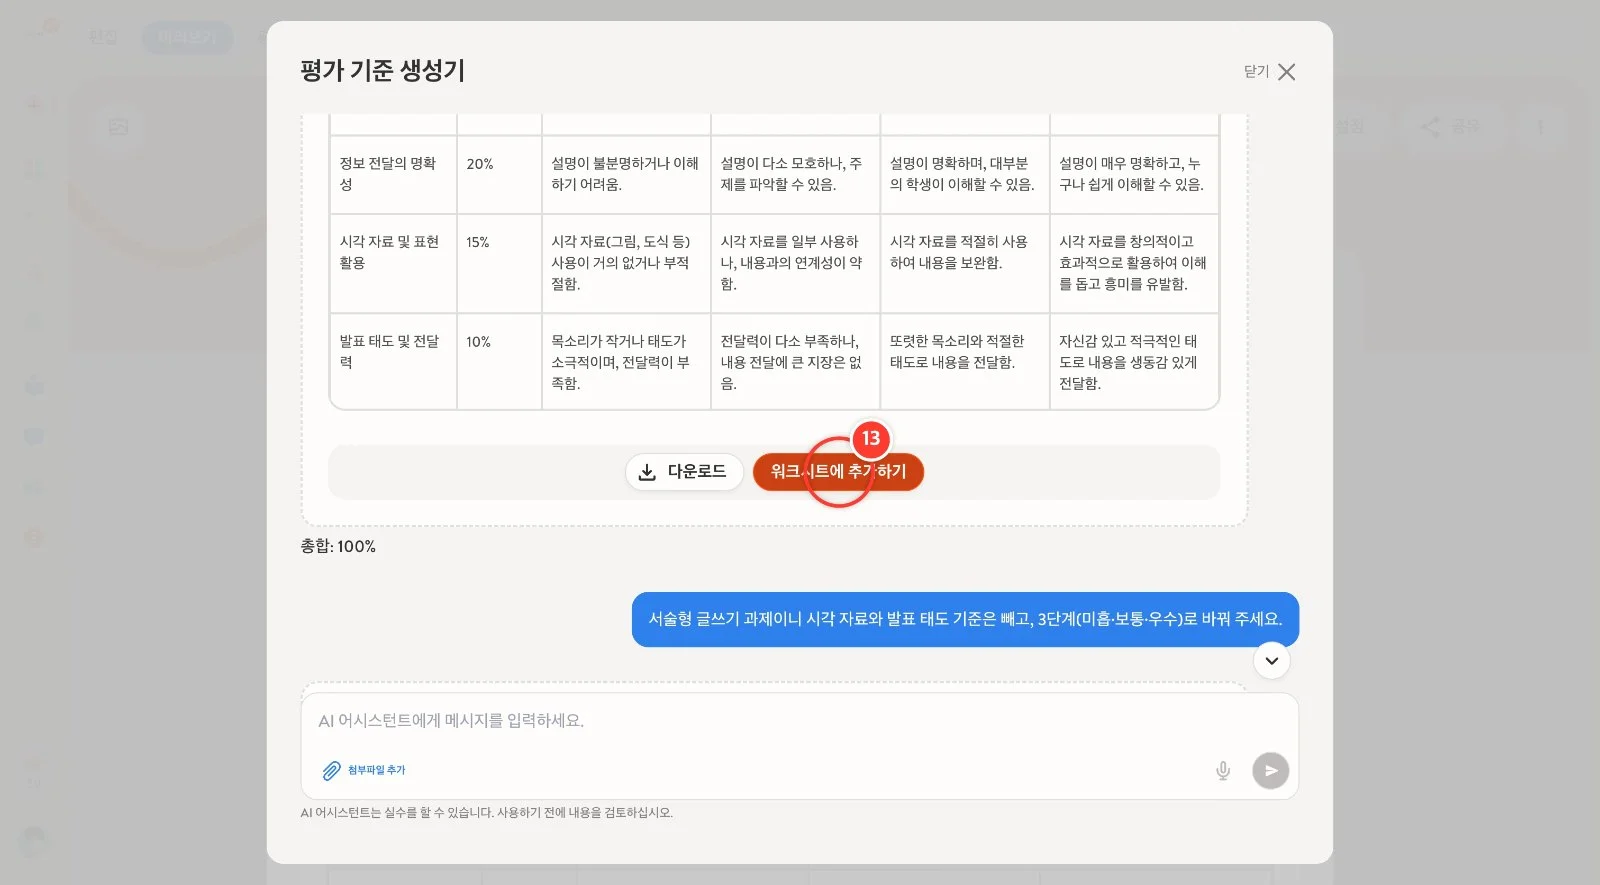Viewport: 1600px width, 885px height.
Task: Close the 평가 기준 생성기 dialog
Action: (x=1270, y=72)
